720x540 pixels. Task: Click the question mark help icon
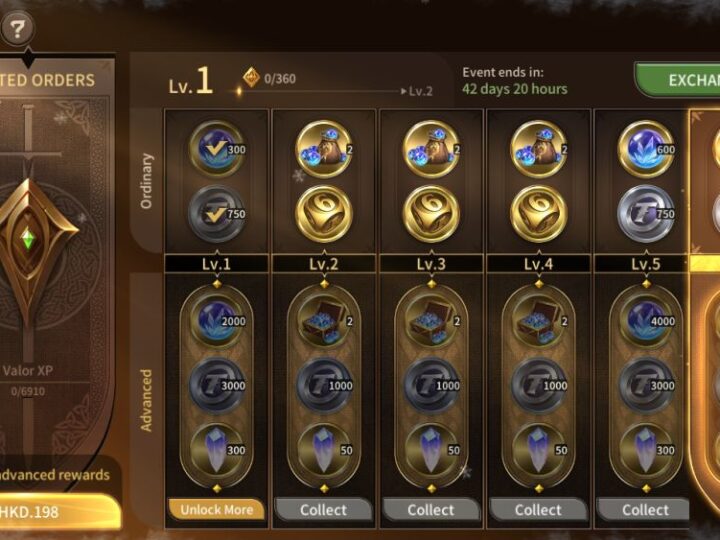tap(17, 28)
